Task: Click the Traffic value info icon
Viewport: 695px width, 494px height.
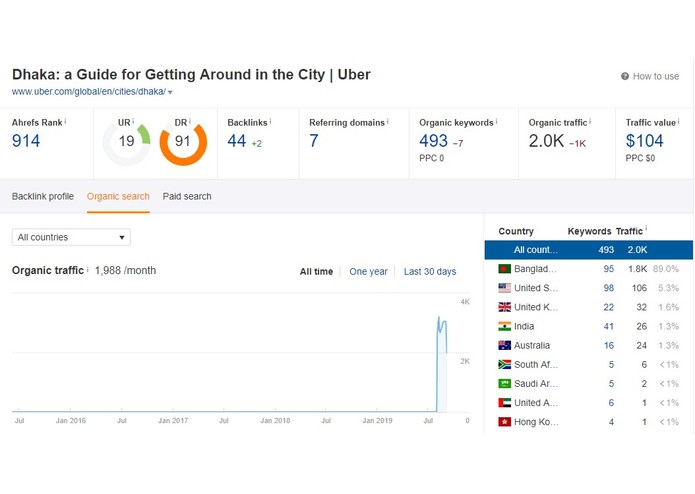Action: click(x=679, y=121)
